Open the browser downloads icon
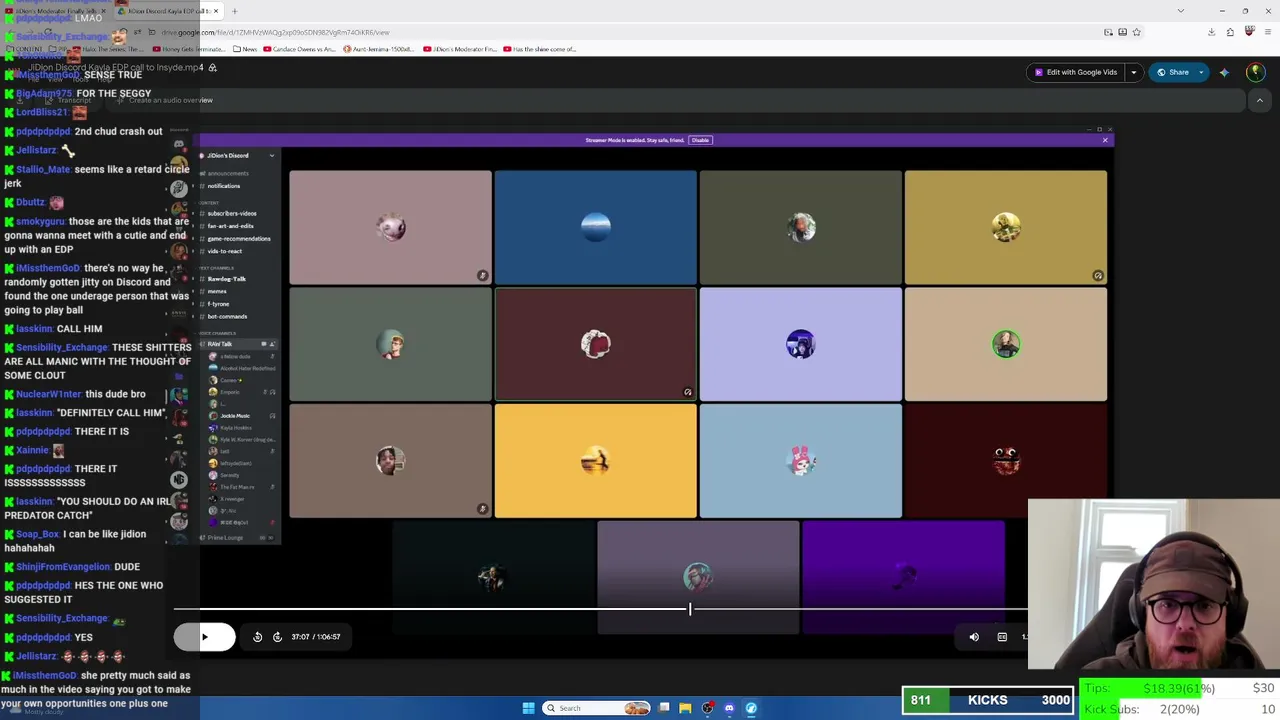Viewport: 1280px width, 720px height. [1211, 32]
